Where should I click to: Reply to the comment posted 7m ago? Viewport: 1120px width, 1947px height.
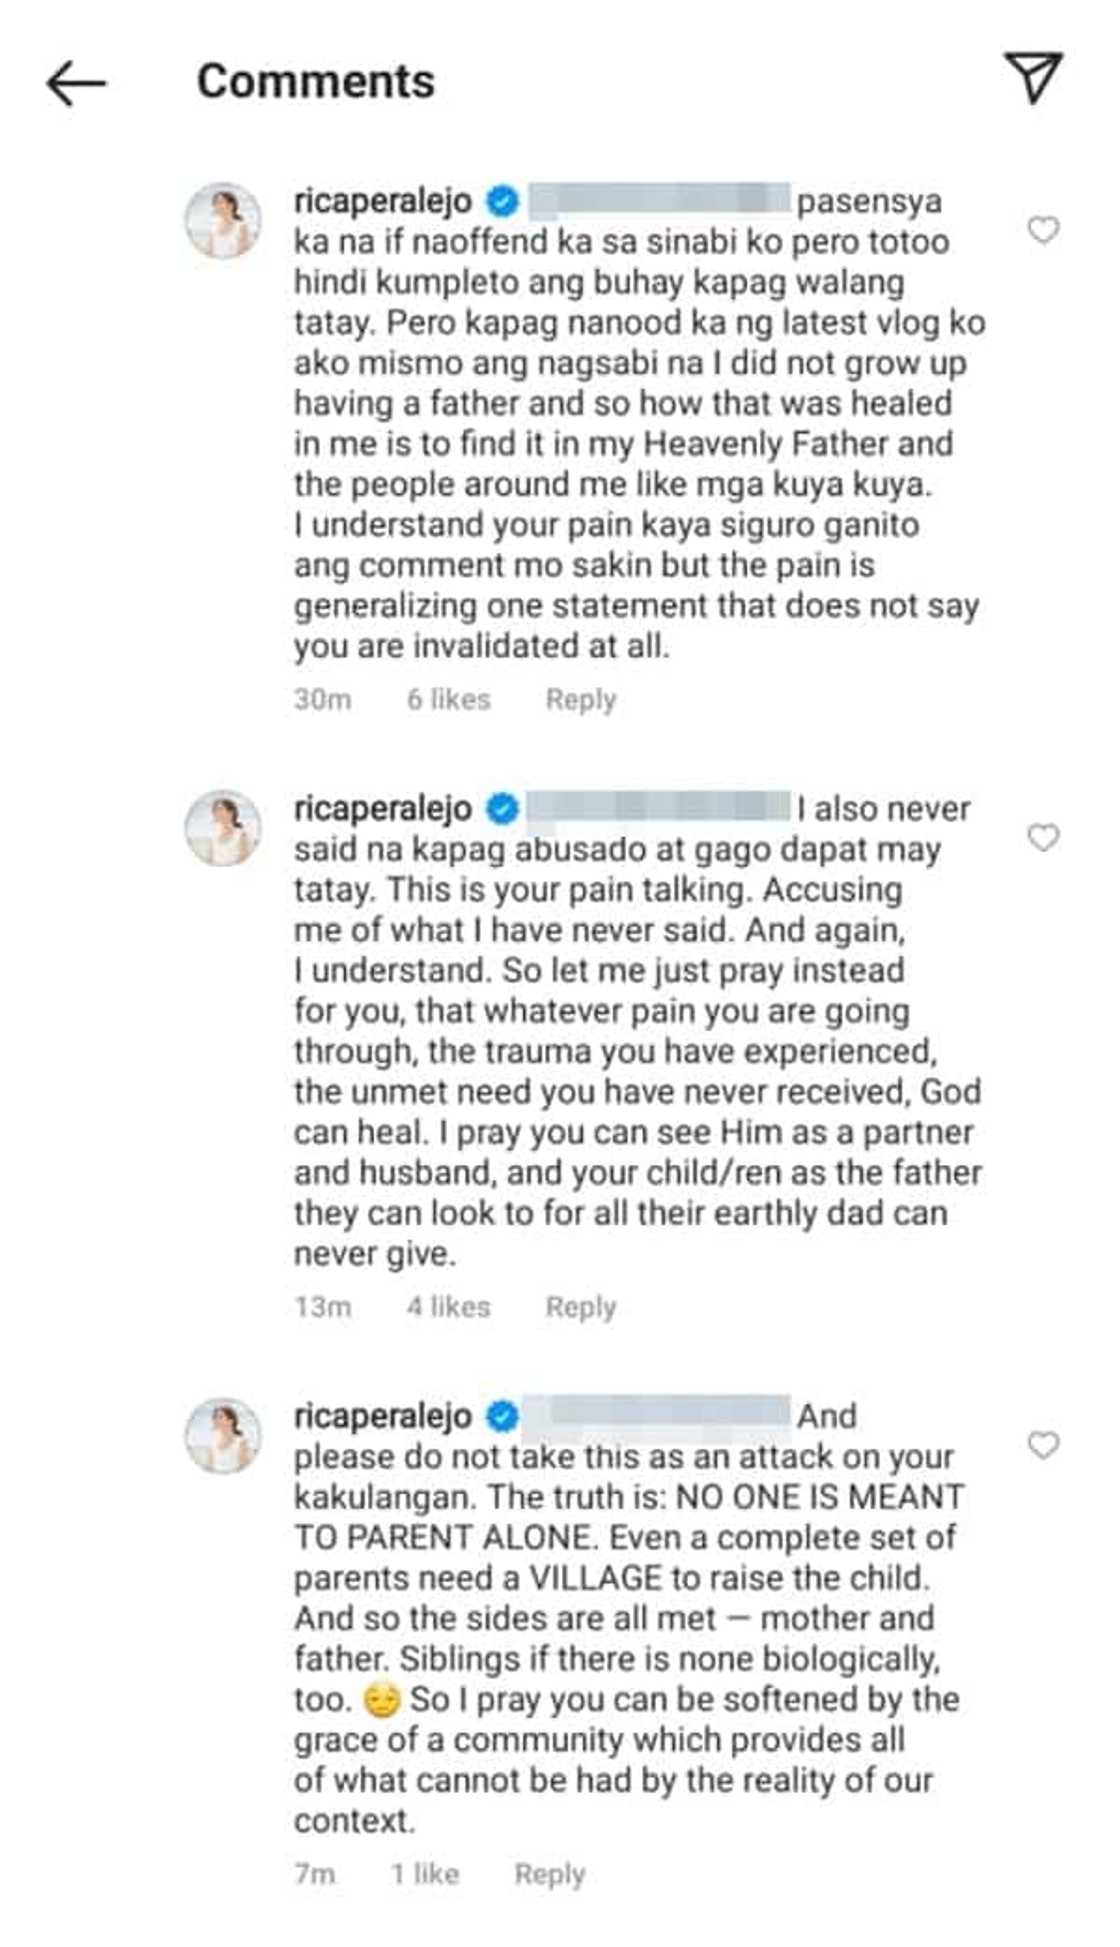[549, 1874]
